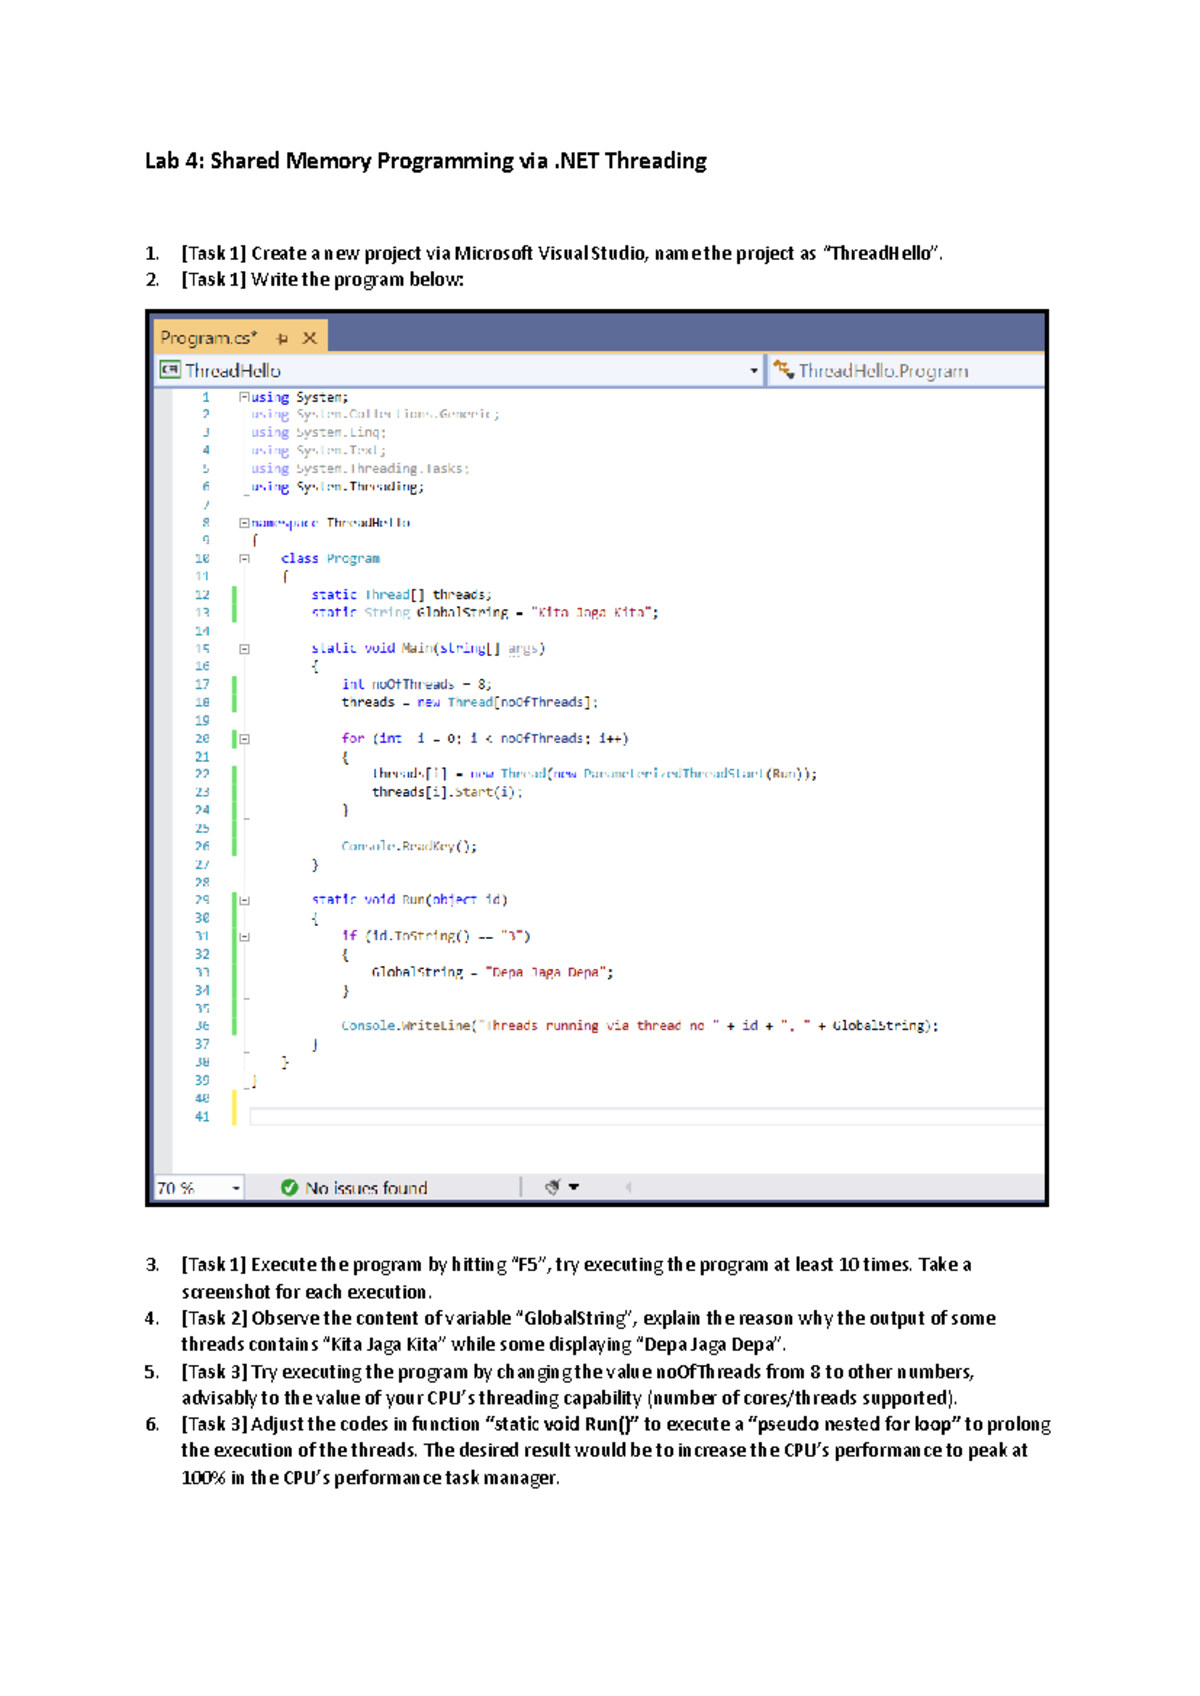Click the code cleanup broom icon
The height and width of the screenshot is (1696, 1200).
(552, 1187)
